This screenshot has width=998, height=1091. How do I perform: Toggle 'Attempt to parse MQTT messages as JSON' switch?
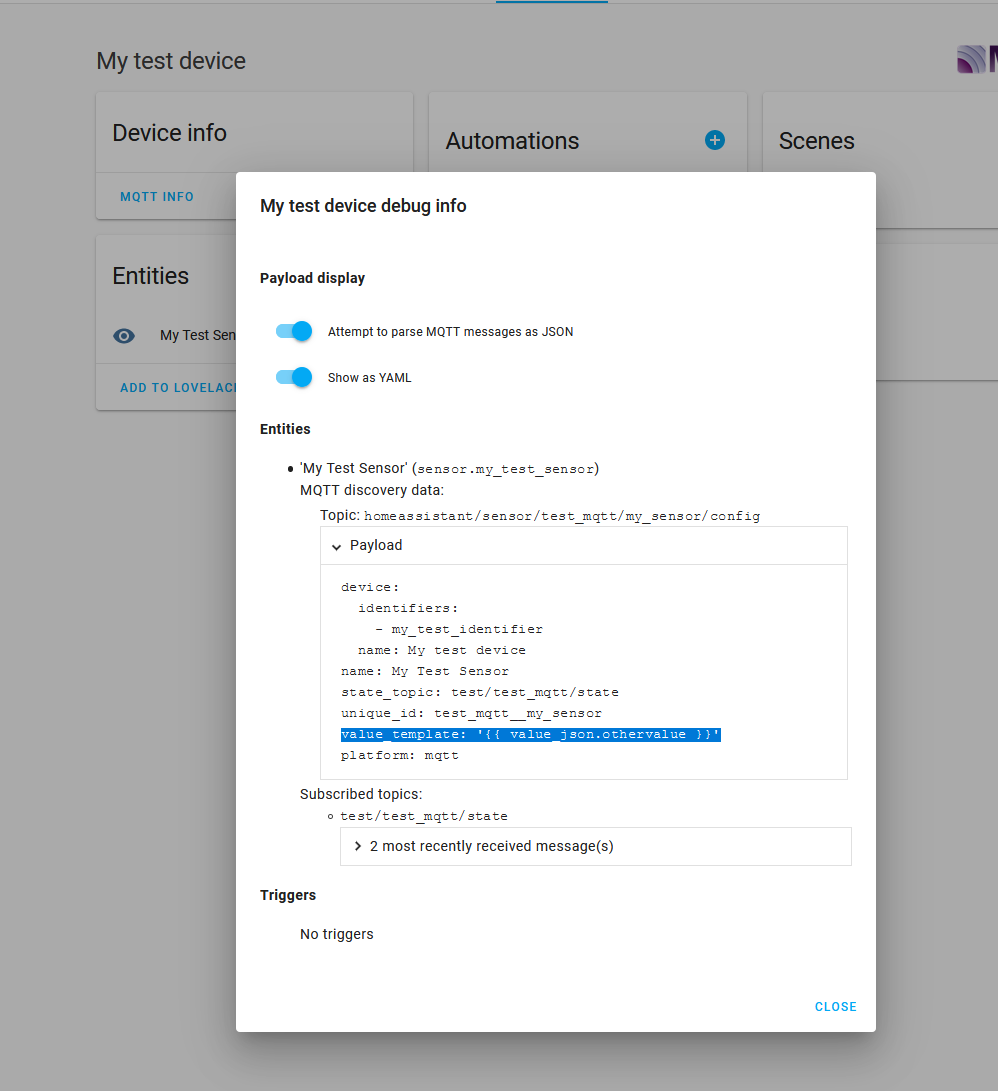(294, 331)
